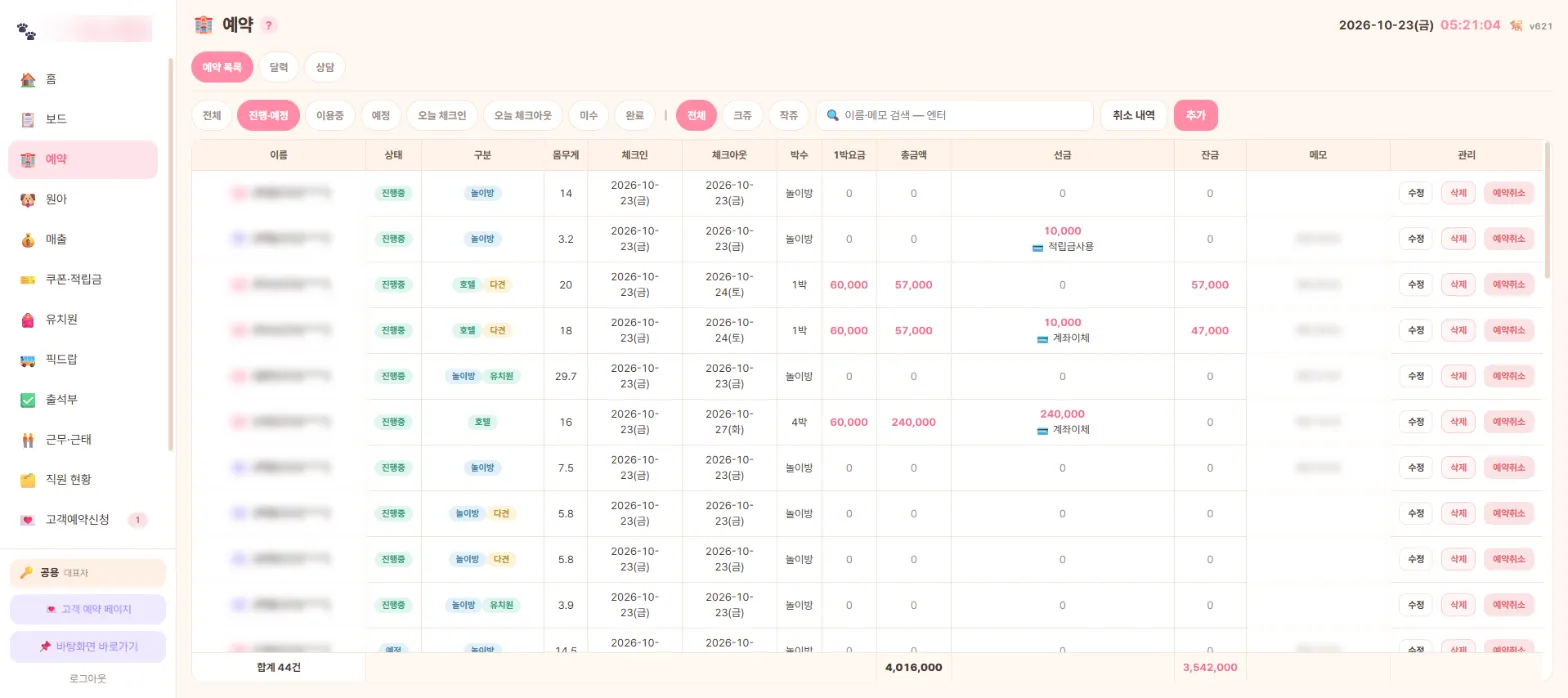Click the magnifier icon in the search box
1568x698 pixels.
click(x=832, y=115)
